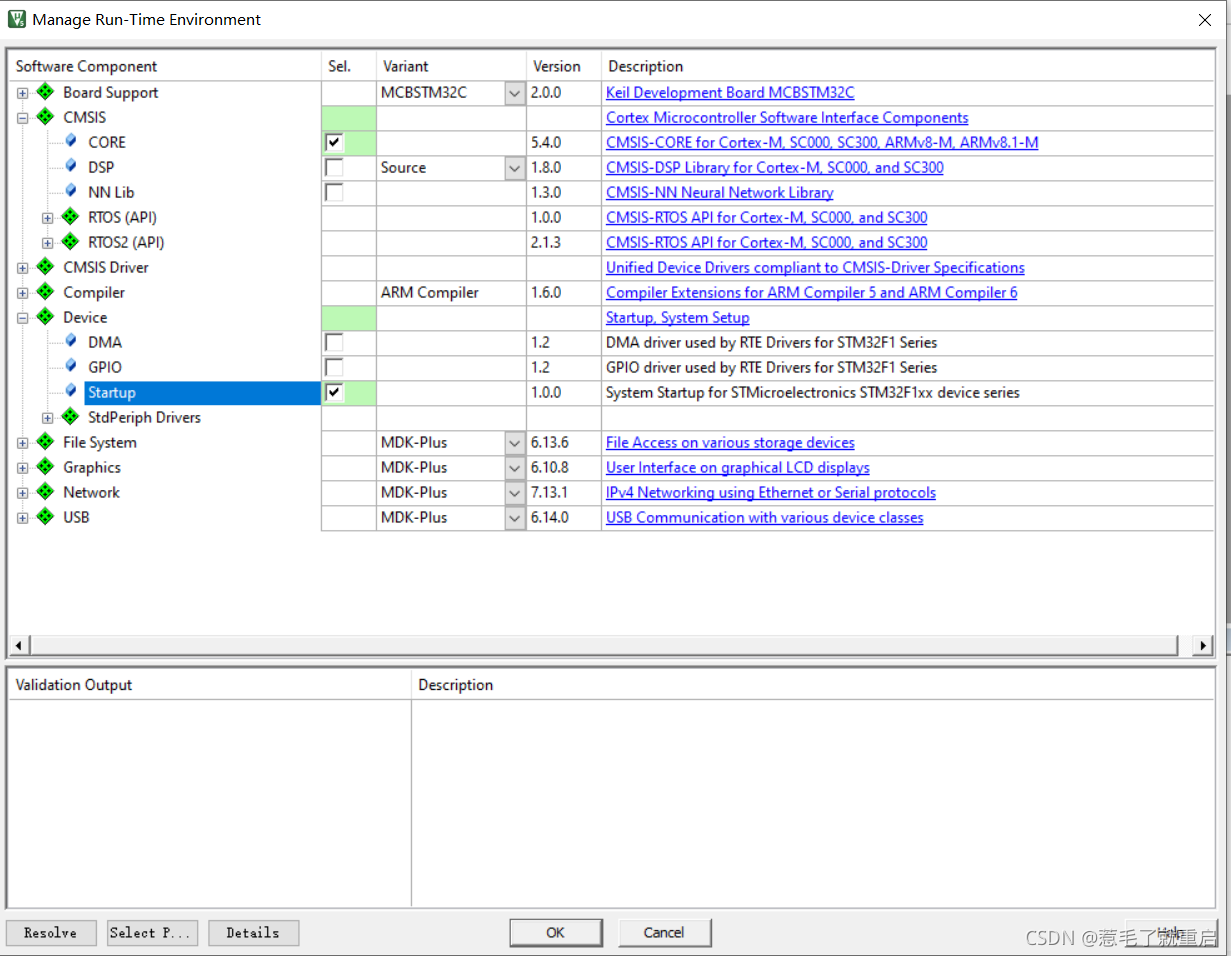
Task: Click the Select Packs button
Action: (x=152, y=932)
